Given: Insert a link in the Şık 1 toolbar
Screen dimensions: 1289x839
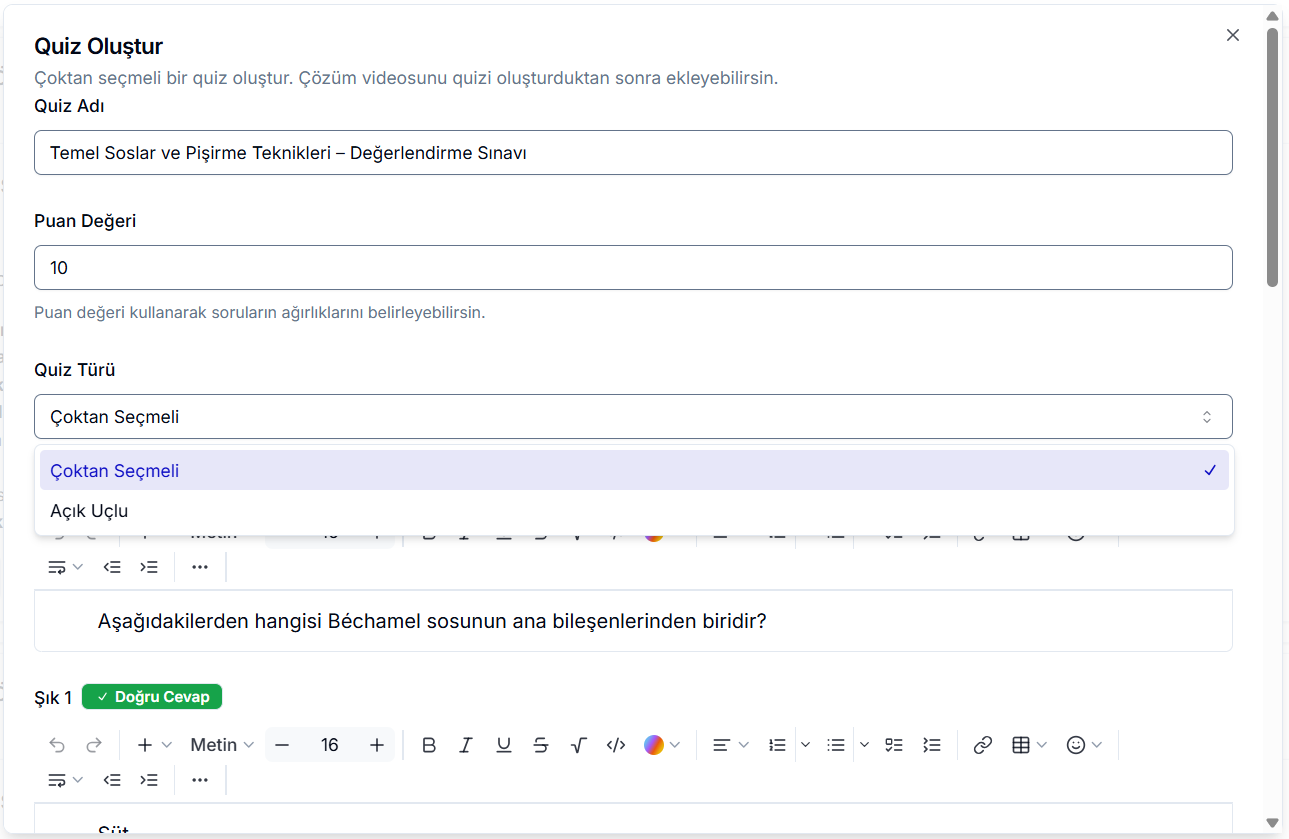Looking at the screenshot, I should [983, 745].
